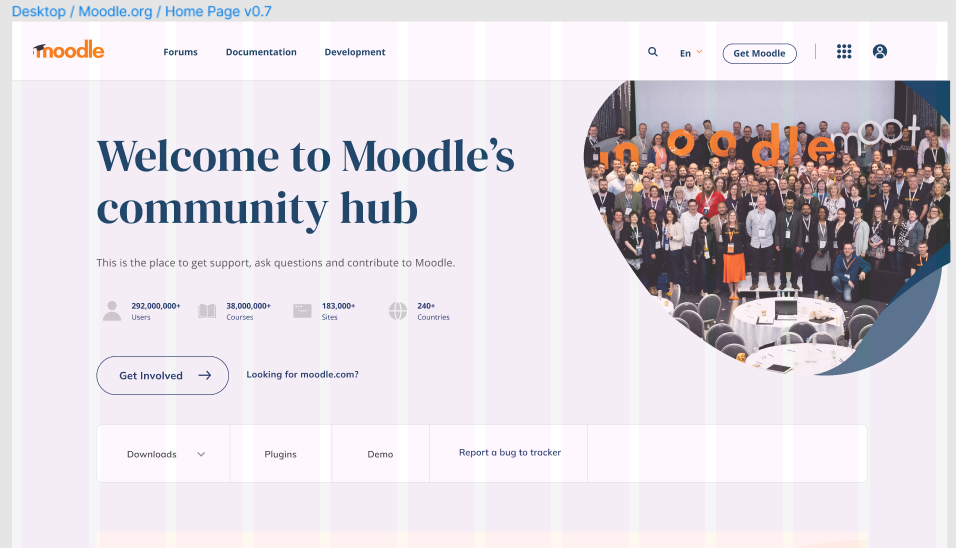This screenshot has width=956, height=548.
Task: Click the arrow inside Get Involved button
Action: pyautogui.click(x=205, y=375)
